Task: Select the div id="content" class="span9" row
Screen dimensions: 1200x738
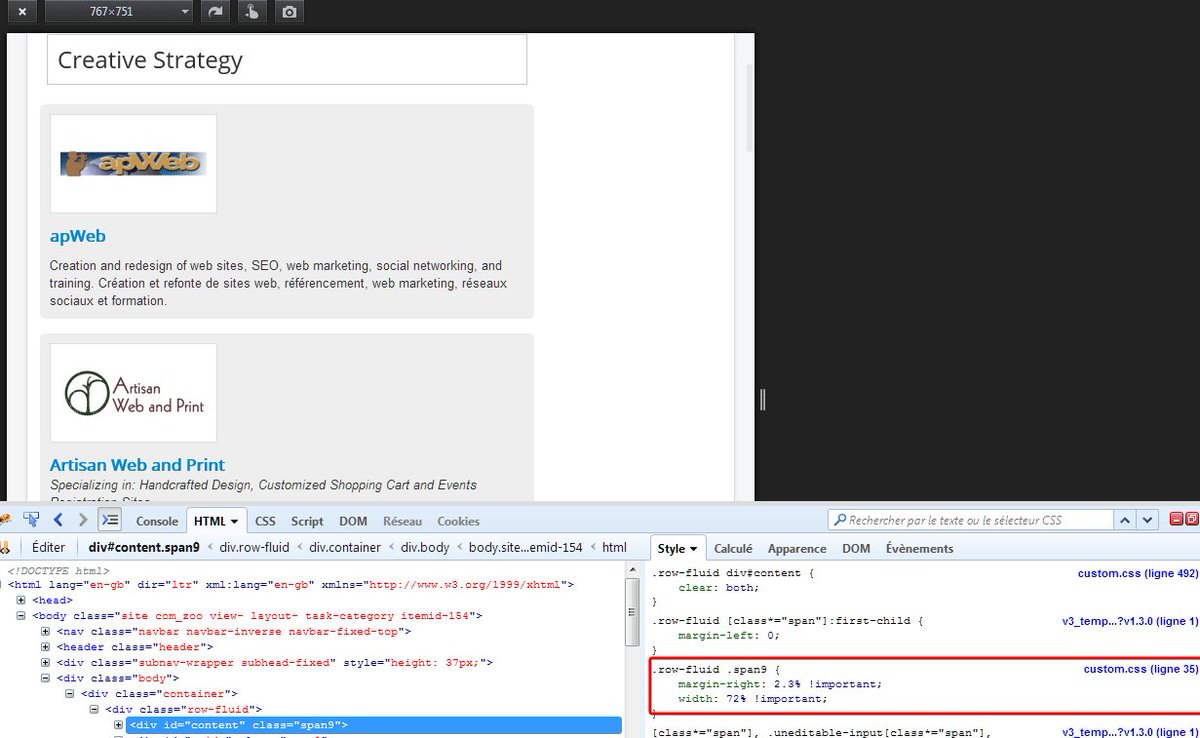Action: [x=374, y=725]
